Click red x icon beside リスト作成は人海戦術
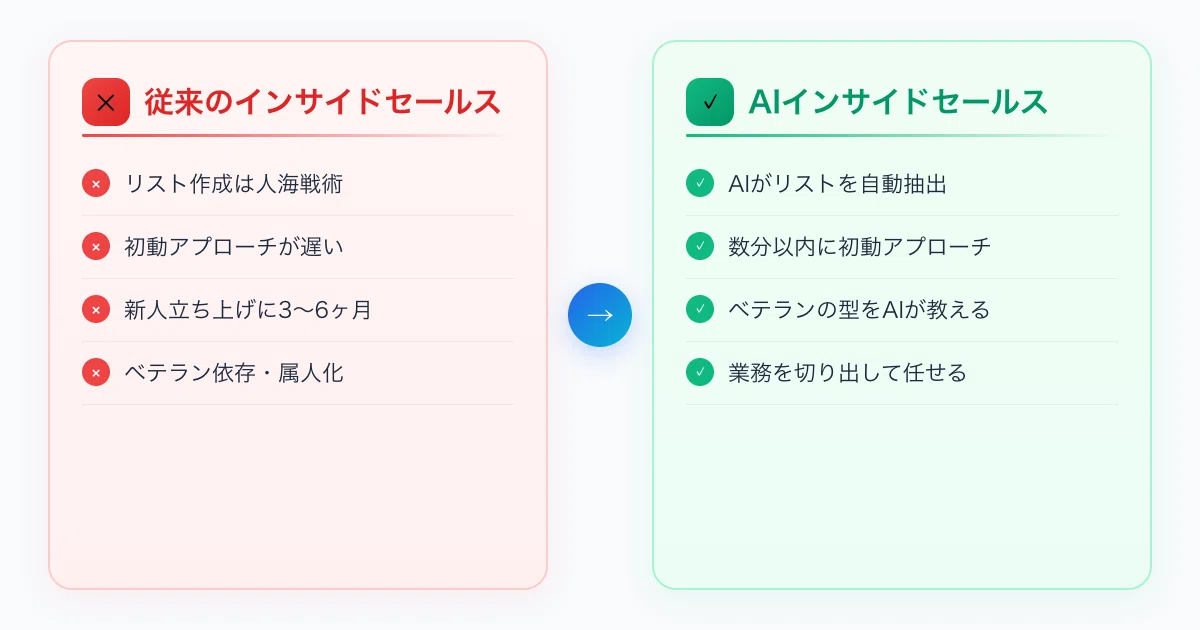This screenshot has width=1200, height=630. point(96,184)
